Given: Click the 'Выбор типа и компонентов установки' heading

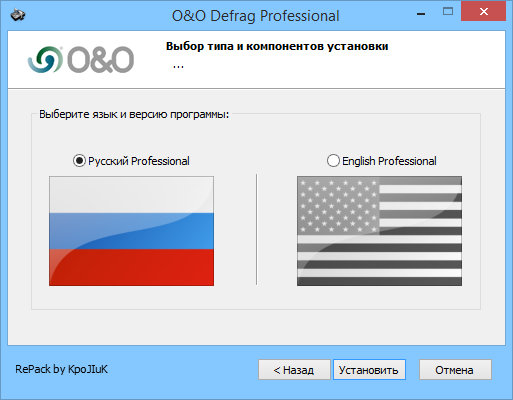Looking at the screenshot, I should [x=277, y=46].
